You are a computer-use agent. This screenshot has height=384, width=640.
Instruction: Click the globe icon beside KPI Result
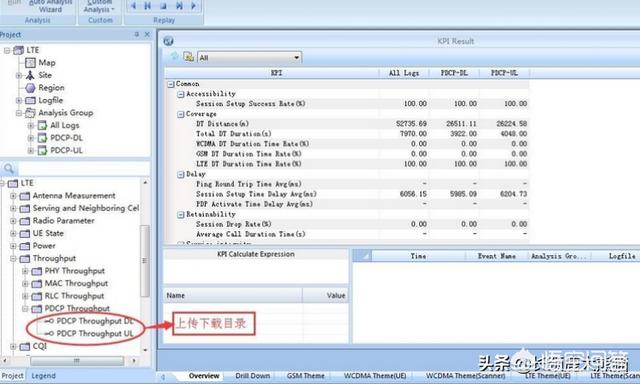[168, 41]
